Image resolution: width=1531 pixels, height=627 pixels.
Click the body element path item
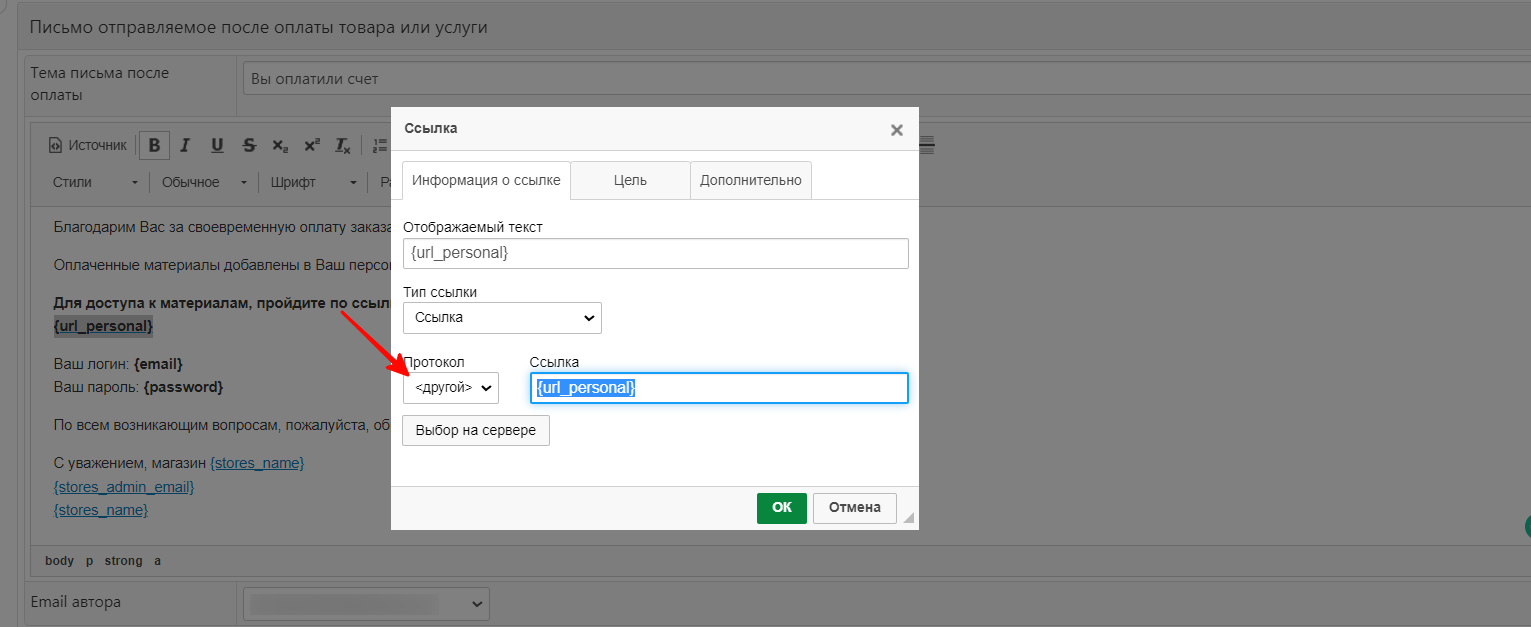(x=60, y=561)
